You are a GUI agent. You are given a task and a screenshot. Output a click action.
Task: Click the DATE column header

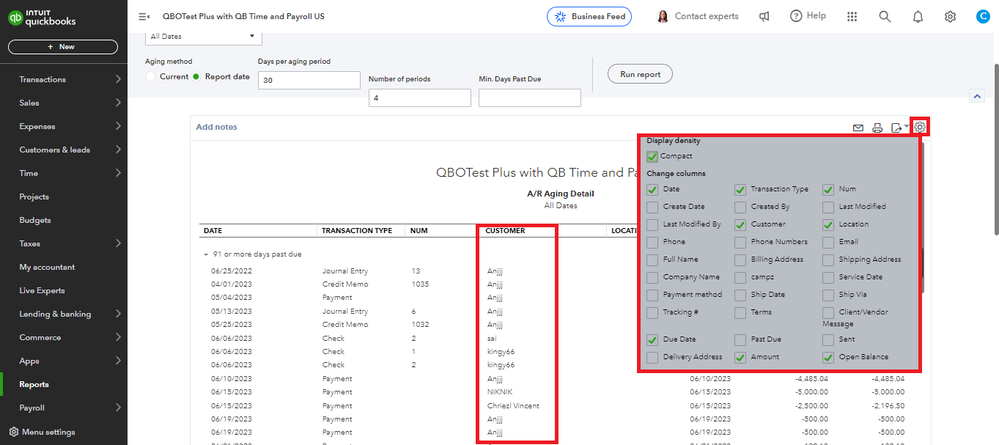click(213, 231)
